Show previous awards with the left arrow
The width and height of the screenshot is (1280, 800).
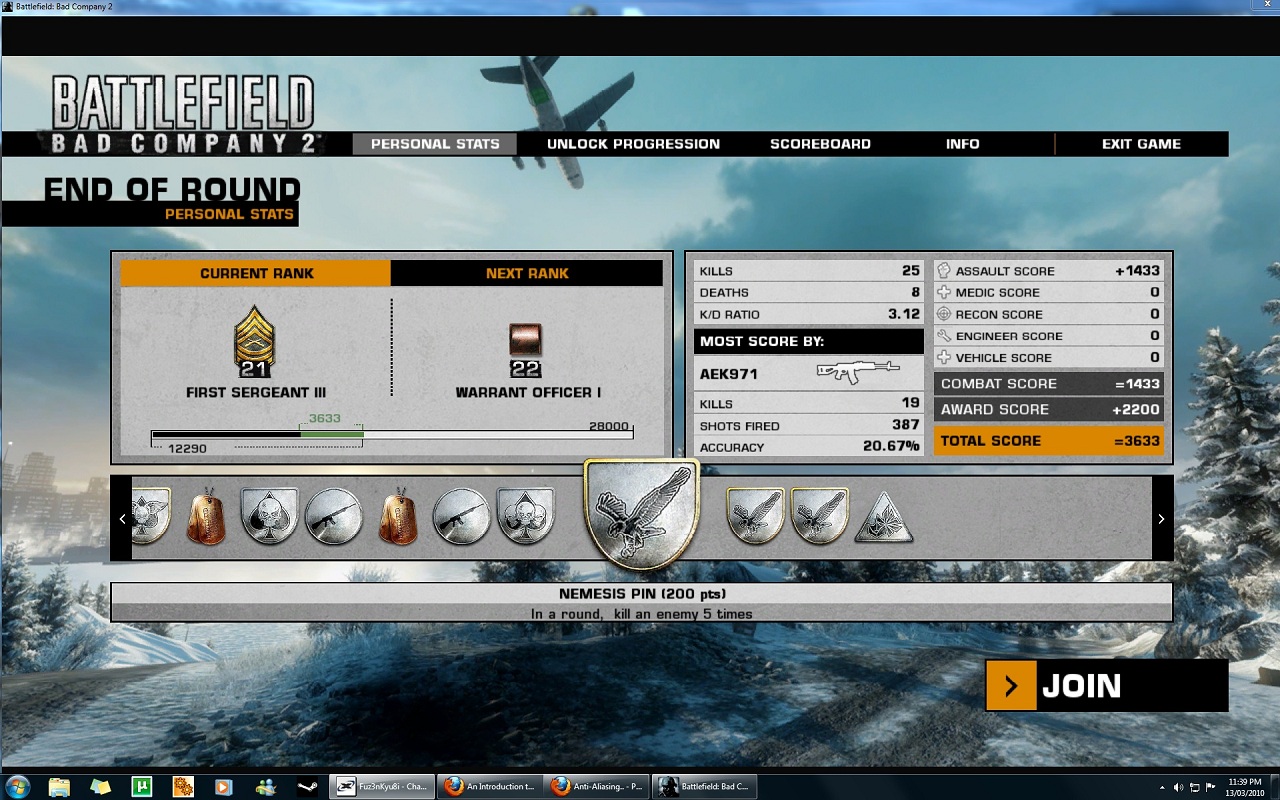click(122, 518)
